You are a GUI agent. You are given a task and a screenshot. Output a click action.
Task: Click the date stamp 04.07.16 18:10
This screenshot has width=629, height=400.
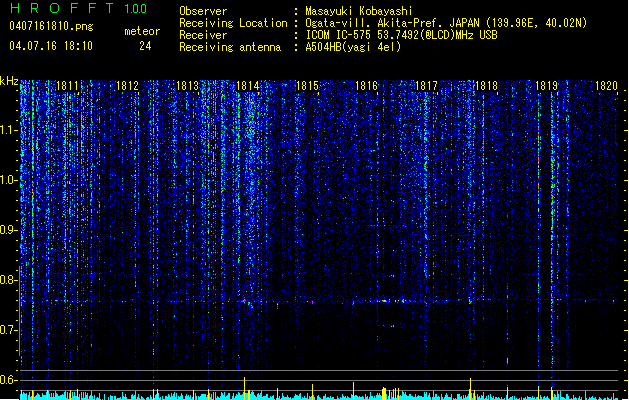51,46
